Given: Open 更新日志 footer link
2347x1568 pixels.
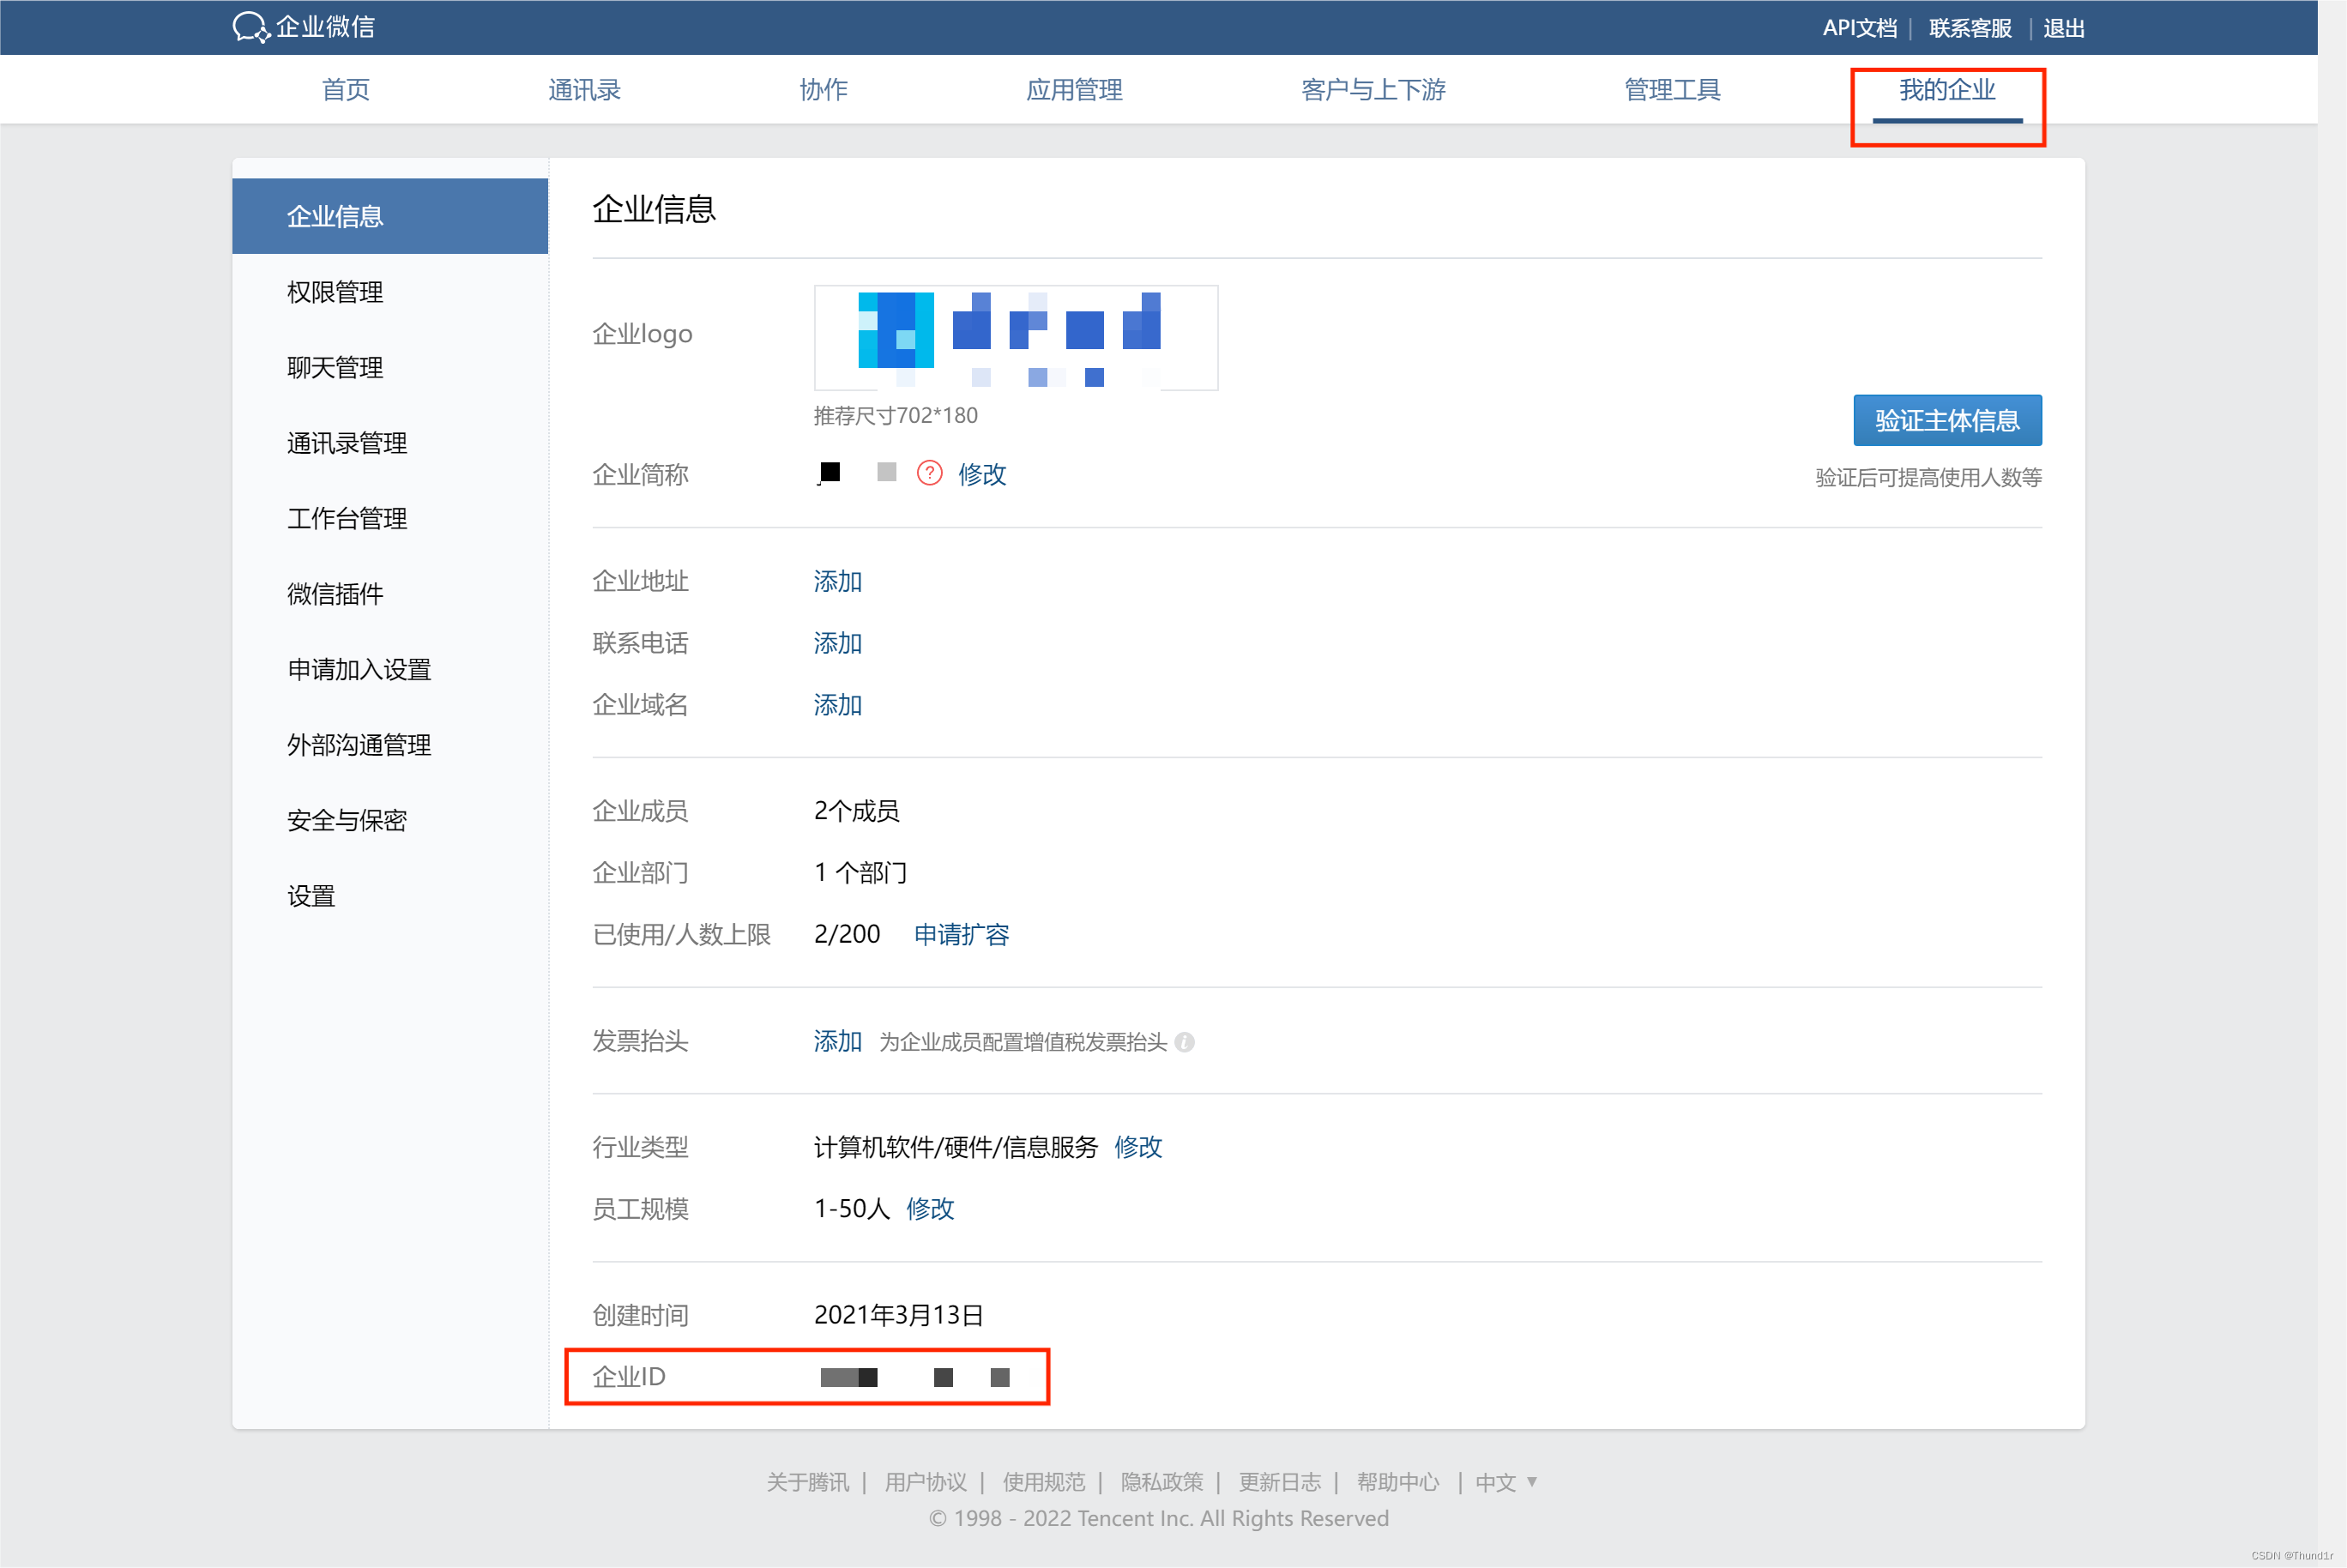Looking at the screenshot, I should click(1280, 1482).
